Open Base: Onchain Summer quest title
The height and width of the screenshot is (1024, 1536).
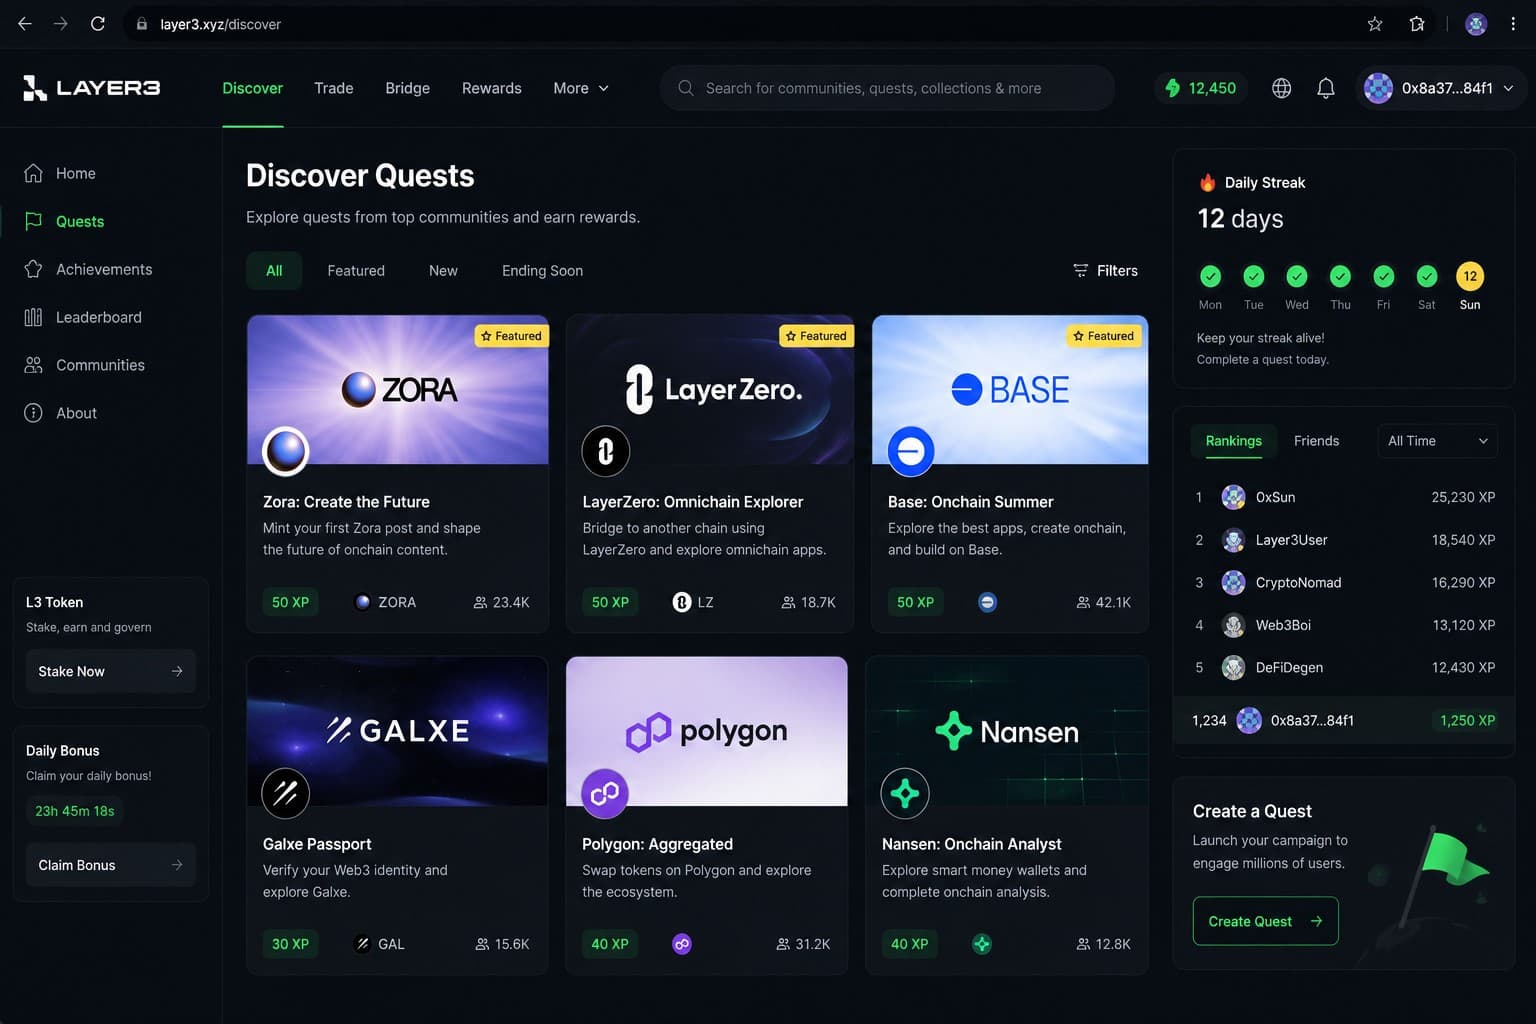tap(970, 502)
